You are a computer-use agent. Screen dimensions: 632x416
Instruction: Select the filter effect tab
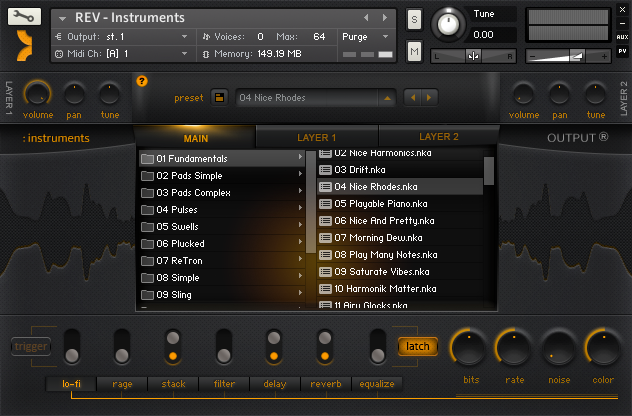(224, 384)
